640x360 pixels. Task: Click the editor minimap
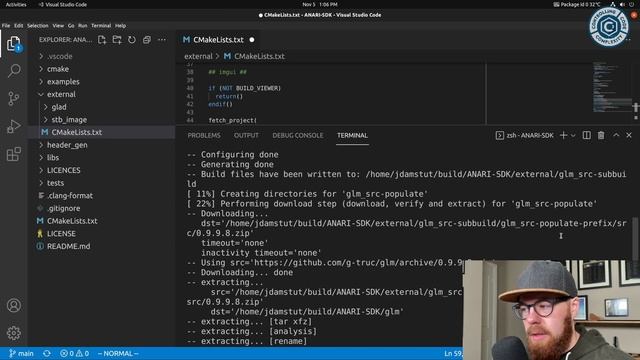[611, 87]
